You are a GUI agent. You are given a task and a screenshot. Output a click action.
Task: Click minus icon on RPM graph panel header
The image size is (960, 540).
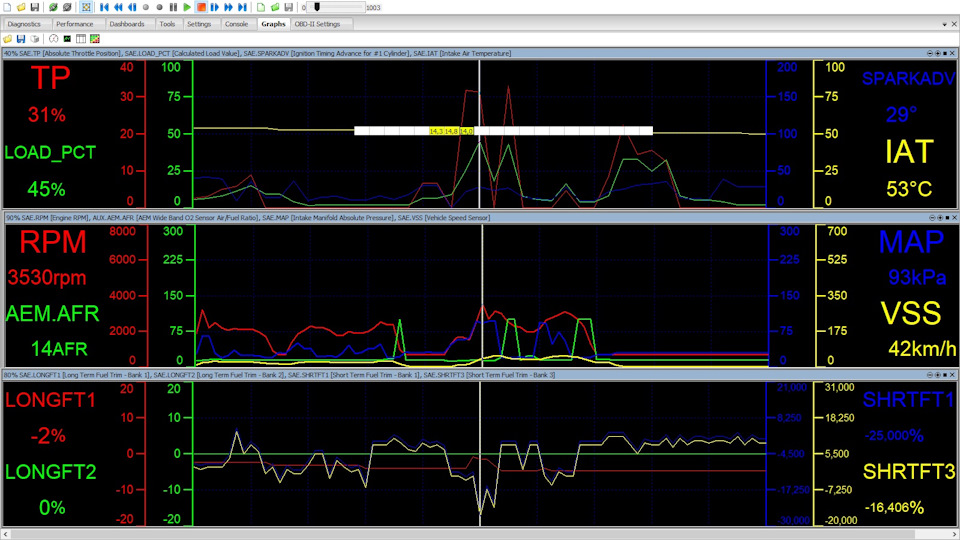[932, 217]
